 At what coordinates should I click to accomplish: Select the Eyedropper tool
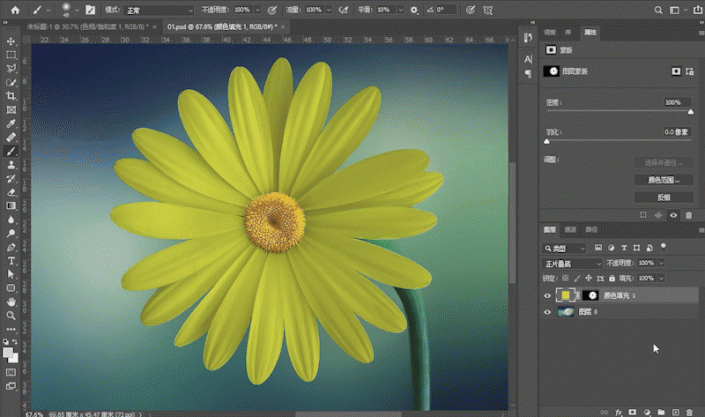tap(10, 123)
